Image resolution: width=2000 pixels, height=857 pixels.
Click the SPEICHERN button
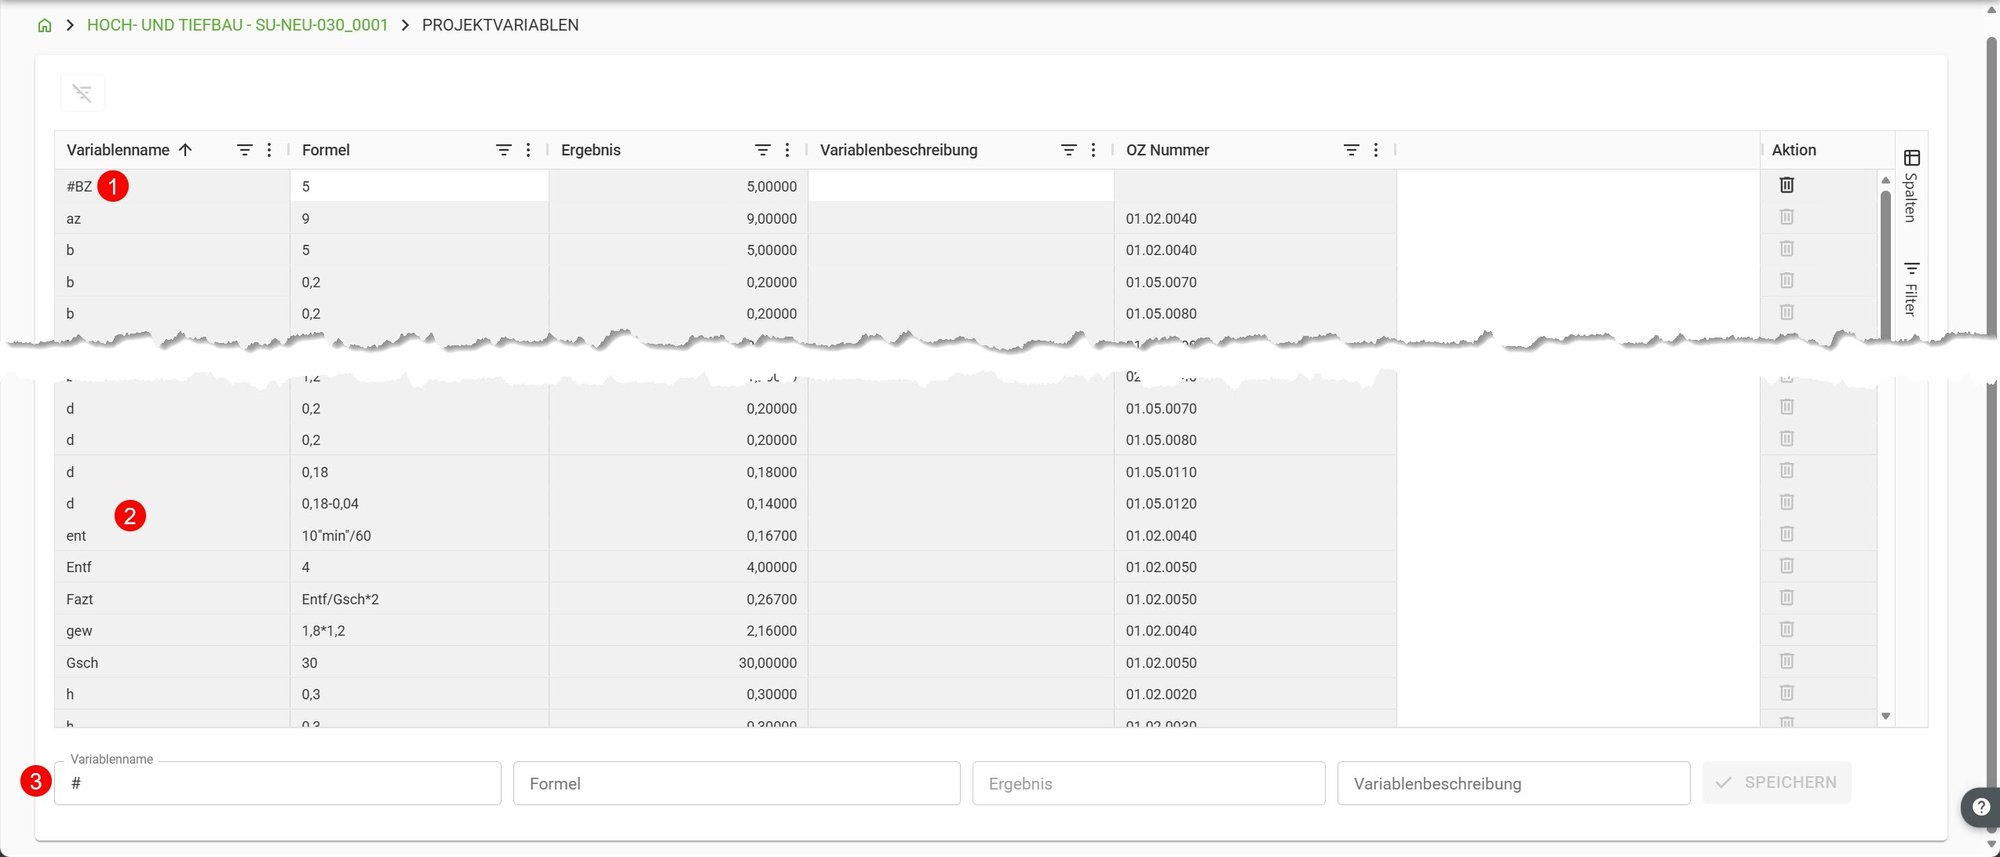1777,782
